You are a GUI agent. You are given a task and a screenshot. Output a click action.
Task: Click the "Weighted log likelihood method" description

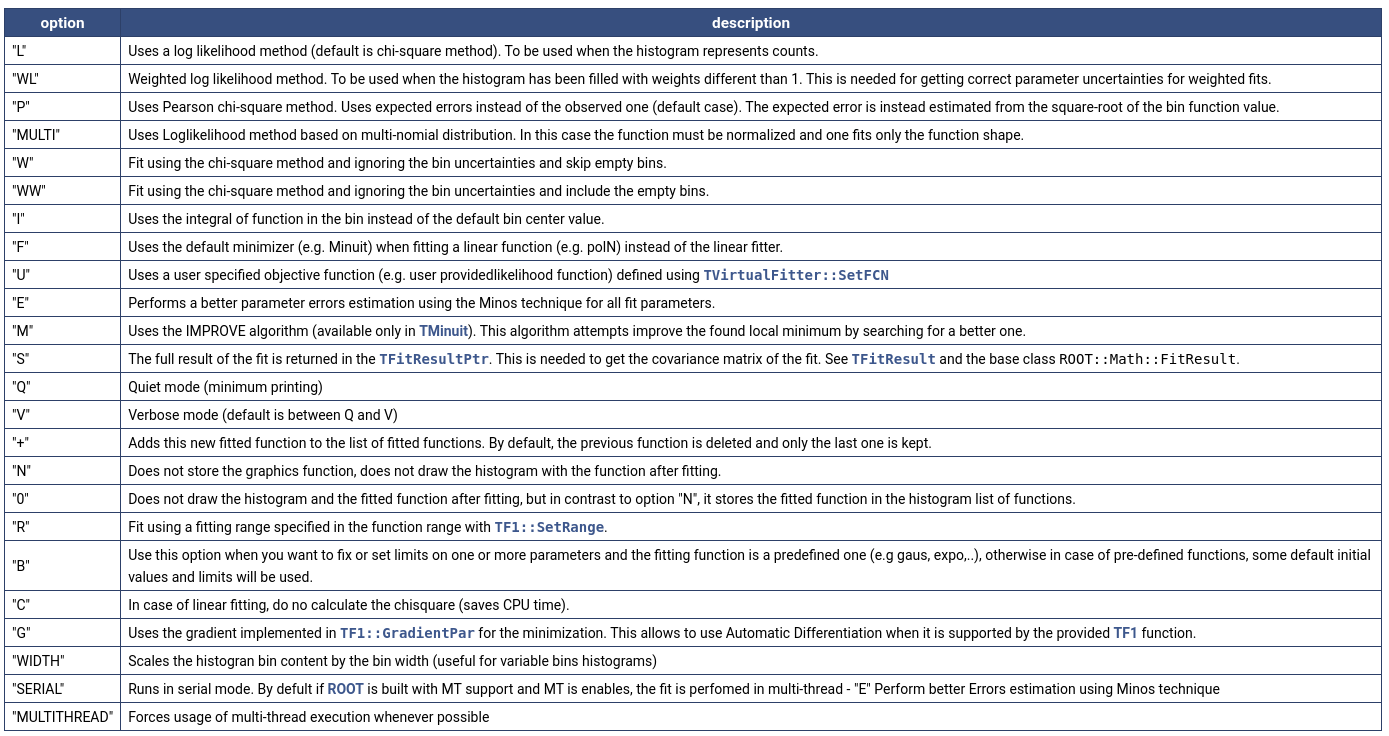(700, 79)
